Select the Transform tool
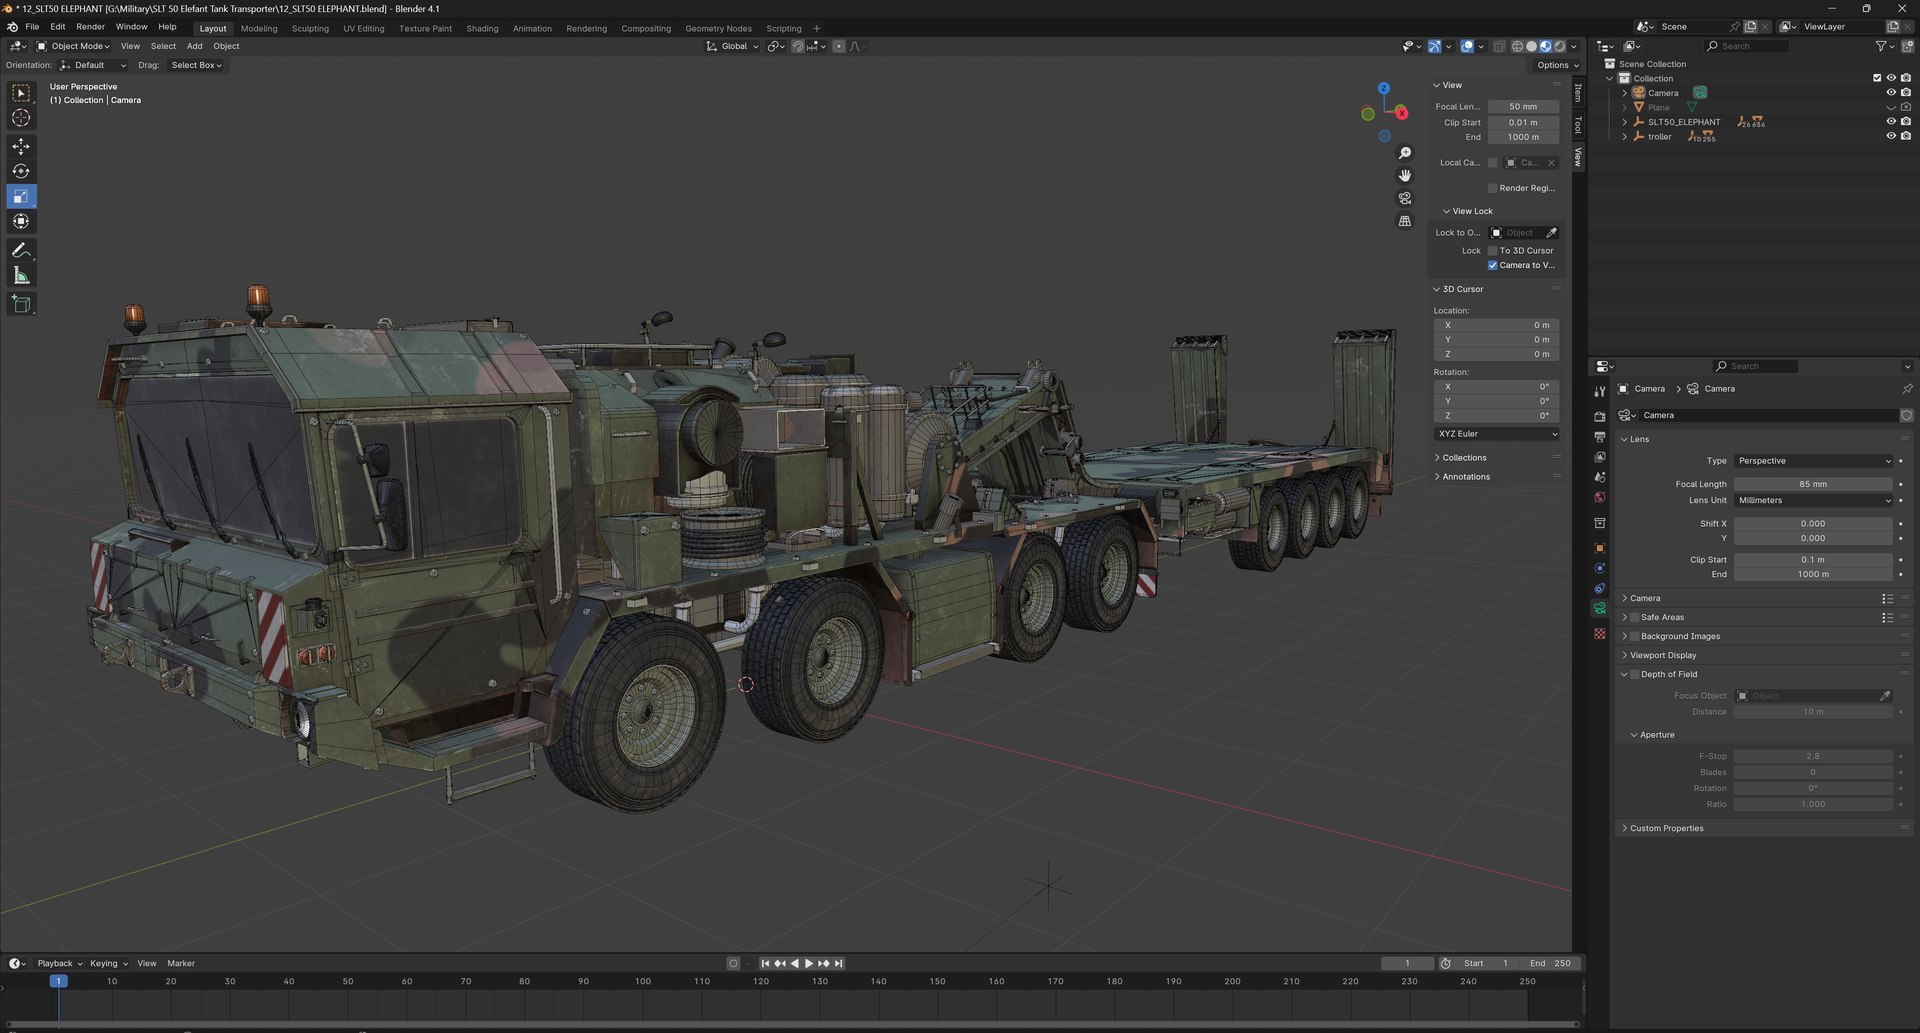 [21, 221]
